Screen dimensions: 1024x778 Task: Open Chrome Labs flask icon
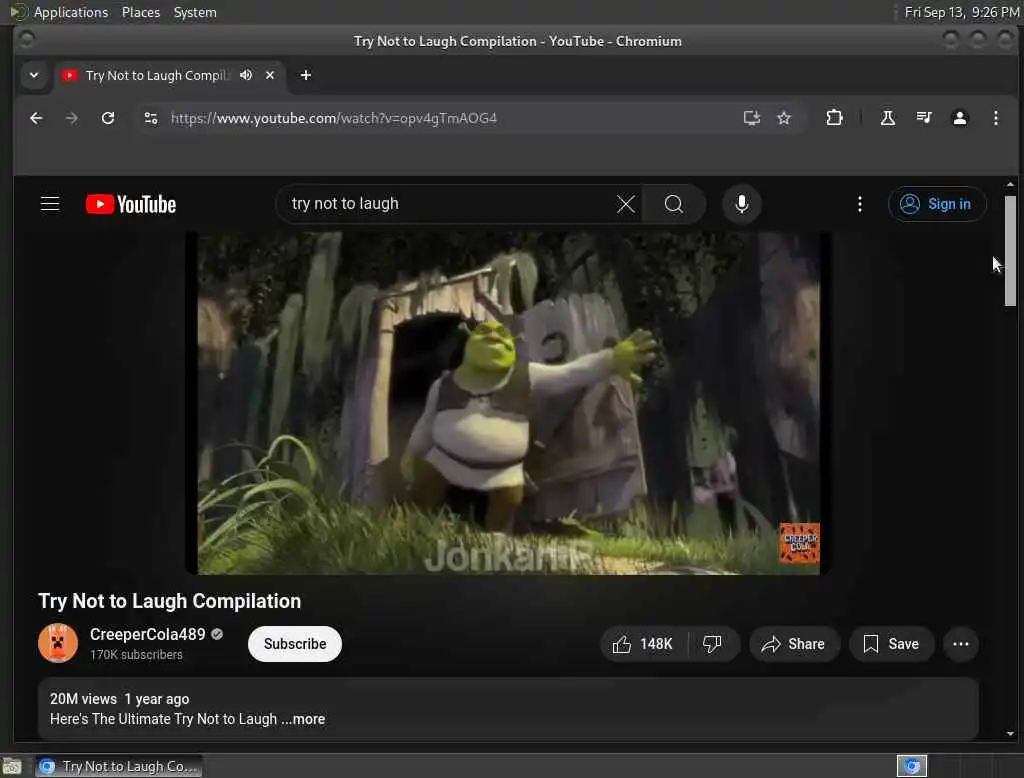click(888, 118)
